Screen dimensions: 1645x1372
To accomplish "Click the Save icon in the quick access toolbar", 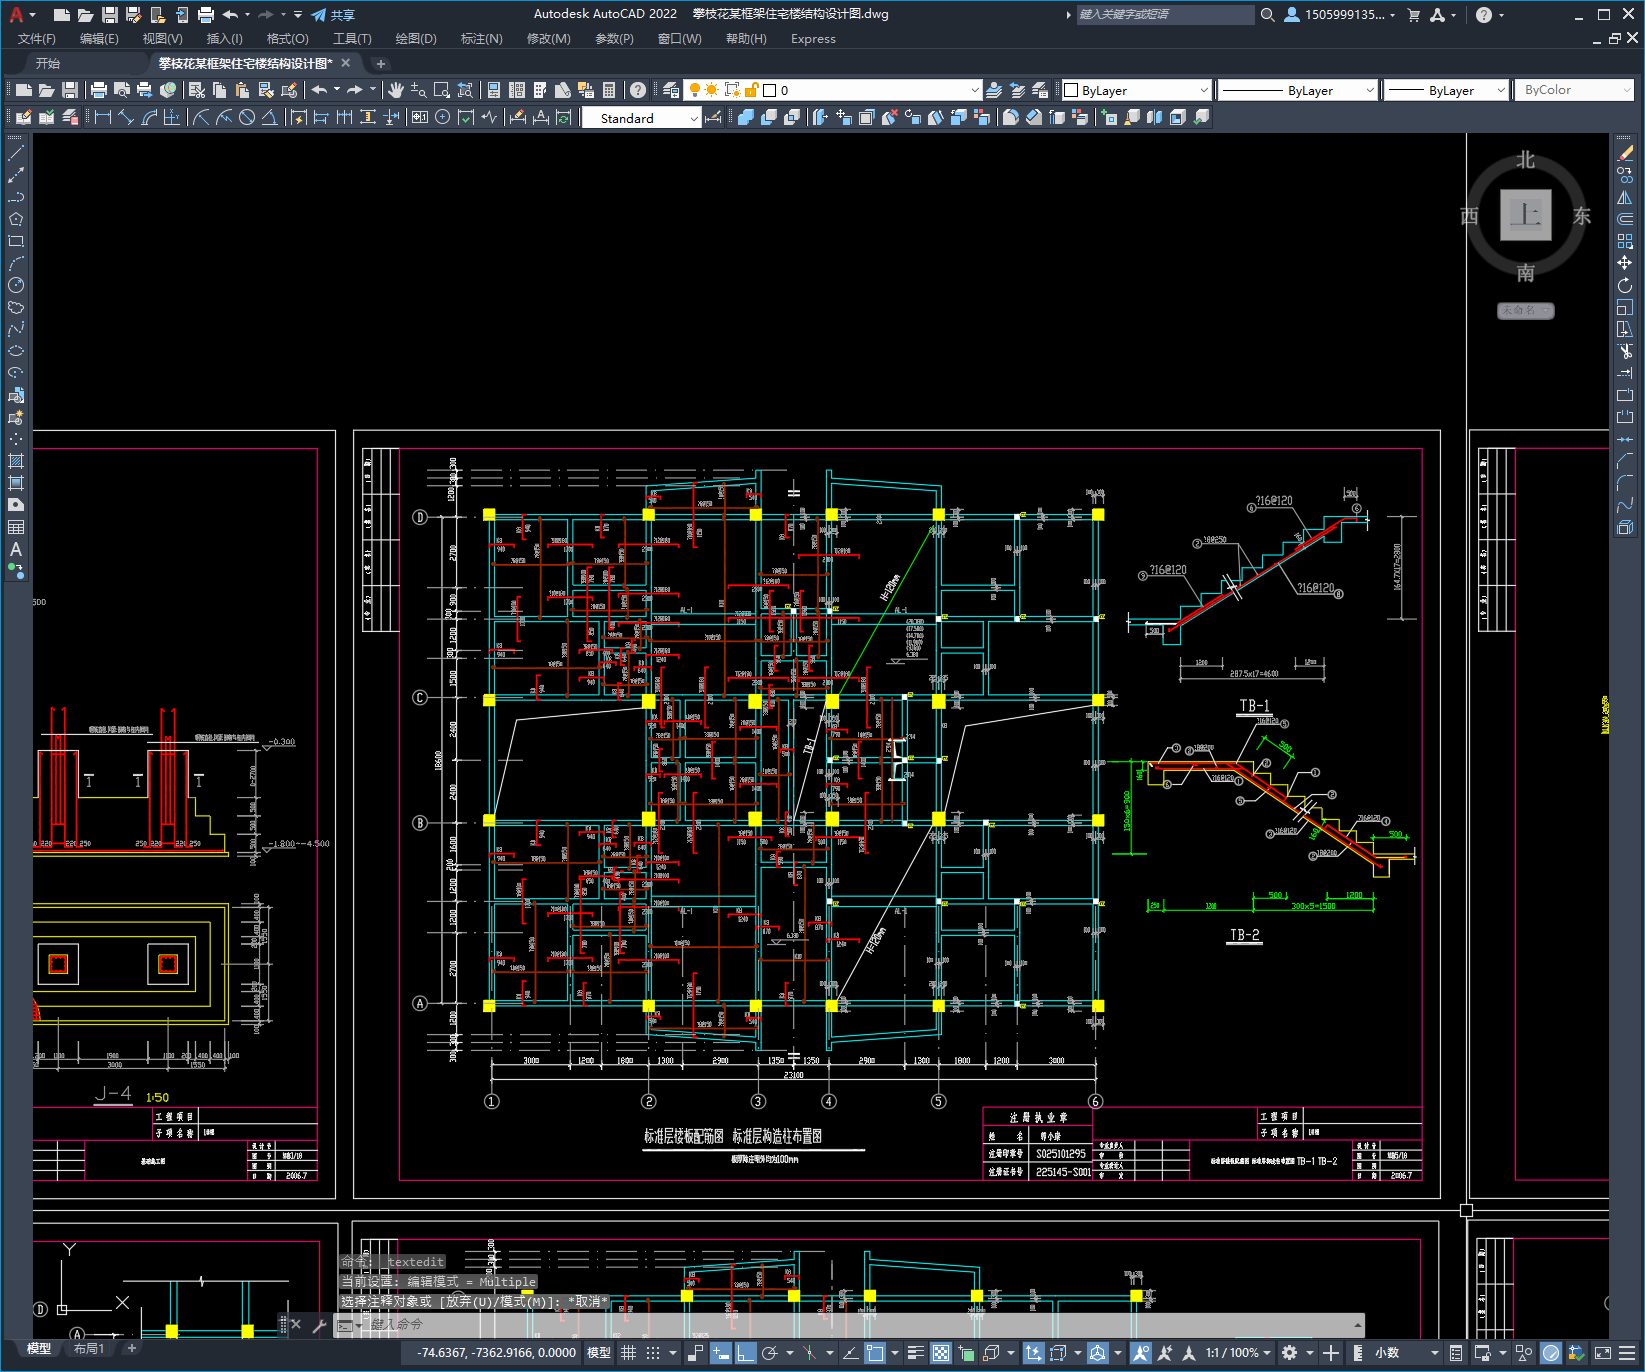I will coord(110,15).
